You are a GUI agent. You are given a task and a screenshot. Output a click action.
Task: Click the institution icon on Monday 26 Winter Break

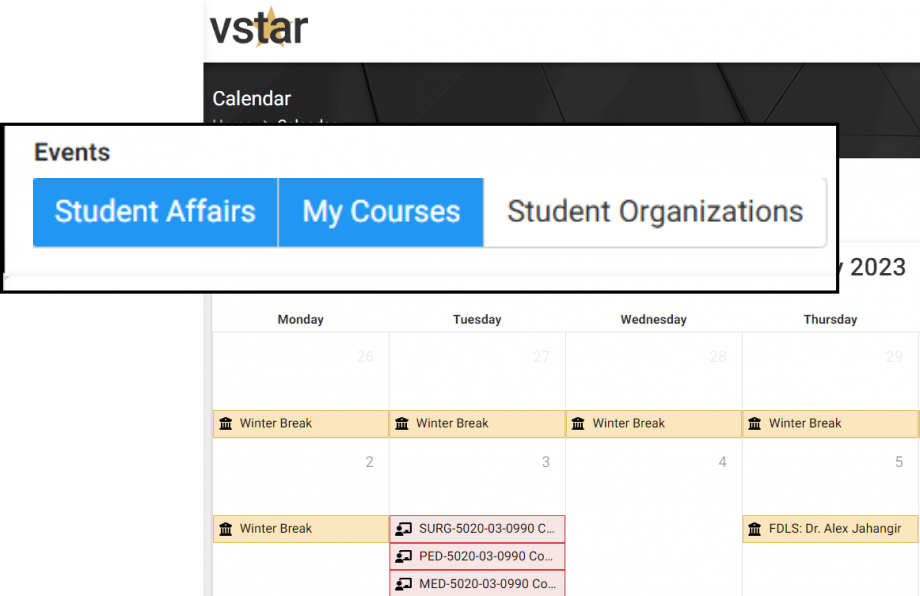pos(226,423)
